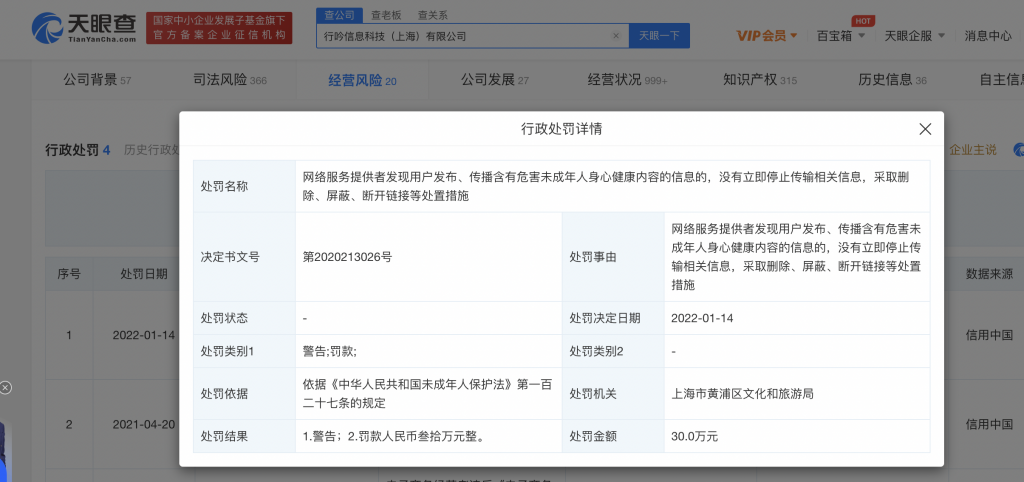Viewport: 1024px width, 482px height.
Task: Close the 行政处罚详情 dialog
Action: click(925, 129)
